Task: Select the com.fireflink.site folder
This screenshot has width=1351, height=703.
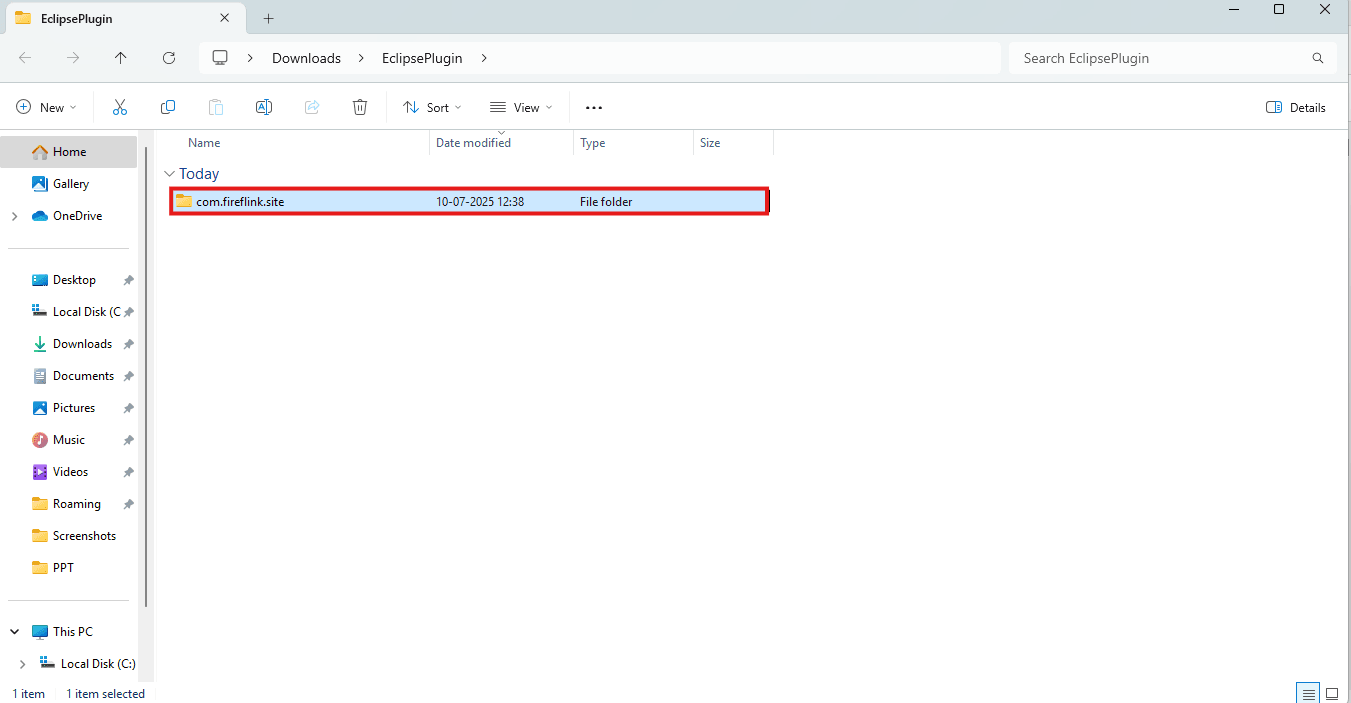Action: click(469, 202)
